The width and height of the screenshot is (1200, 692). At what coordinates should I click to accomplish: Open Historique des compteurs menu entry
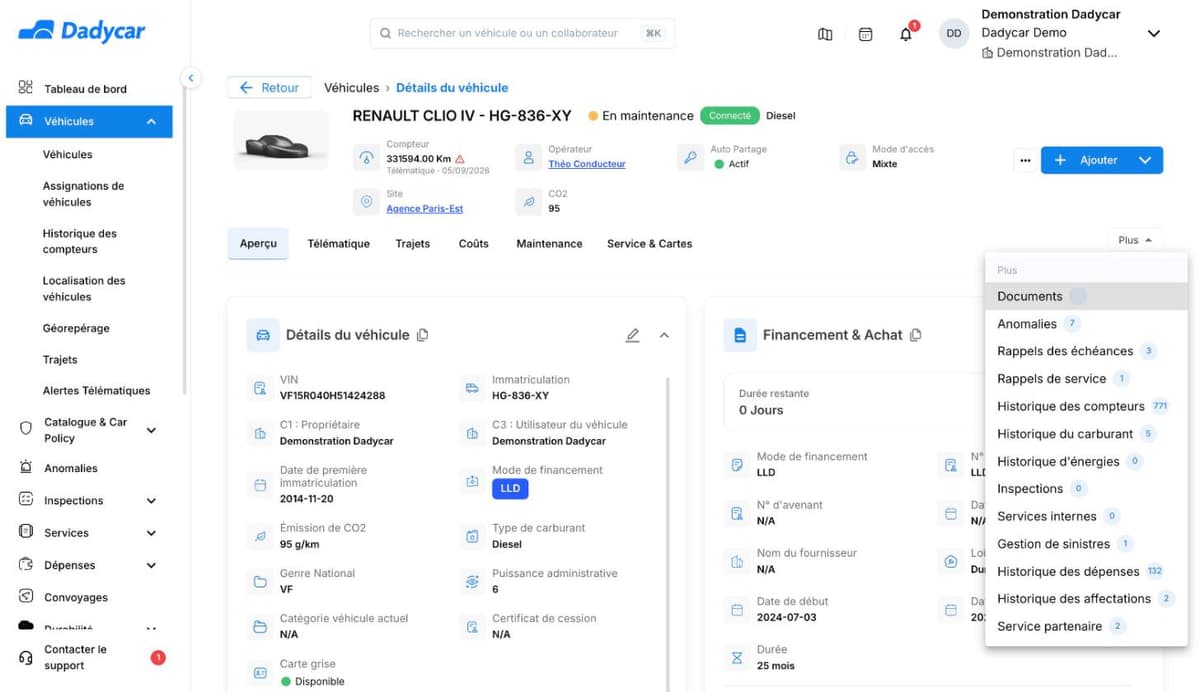[x=1086, y=406]
